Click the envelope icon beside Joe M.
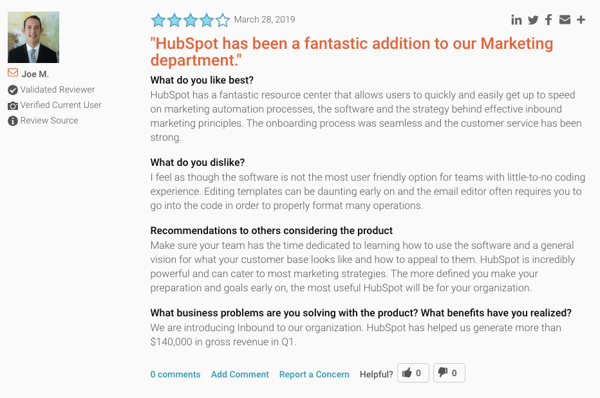Viewport: 600px width, 398px height. pyautogui.click(x=13, y=72)
